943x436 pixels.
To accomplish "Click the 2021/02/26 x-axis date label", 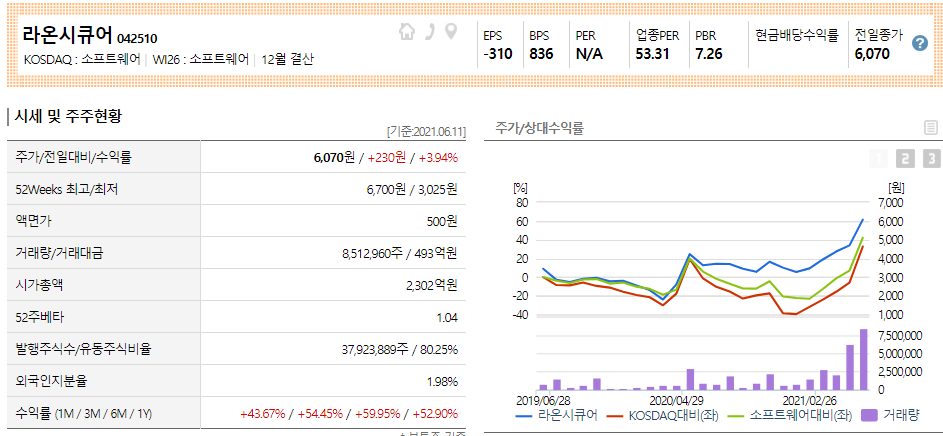I will (x=808, y=399).
